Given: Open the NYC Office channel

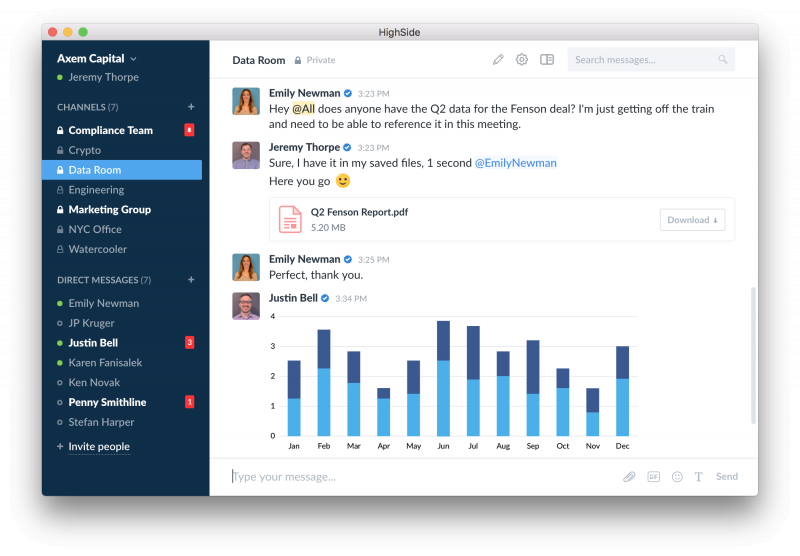Looking at the screenshot, I should click(121, 230).
